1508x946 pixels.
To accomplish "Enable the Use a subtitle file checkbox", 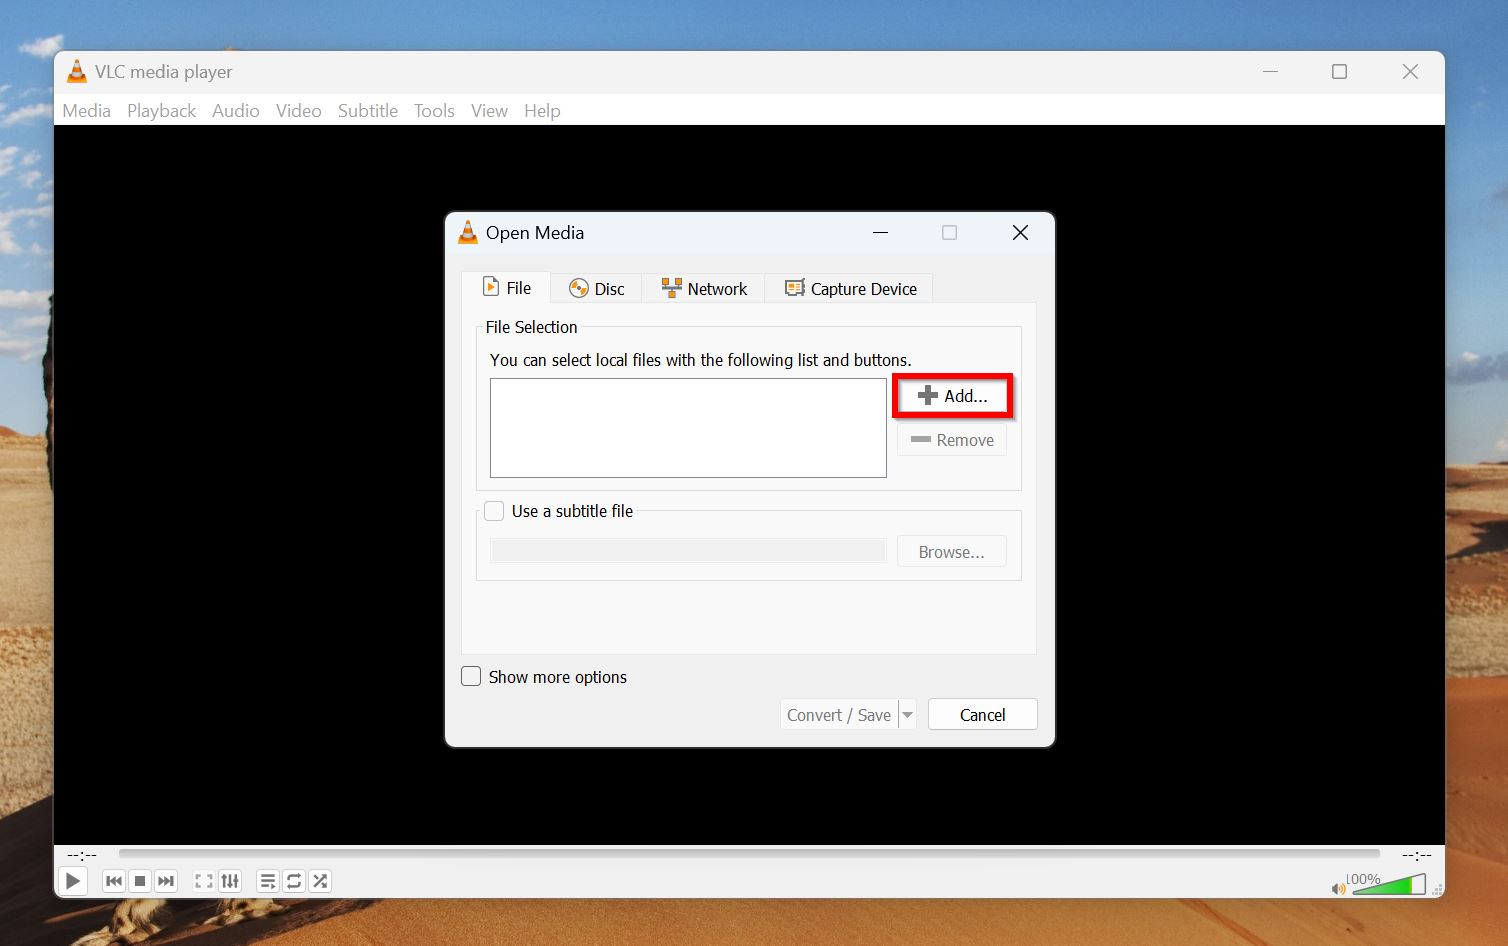I will coord(494,511).
